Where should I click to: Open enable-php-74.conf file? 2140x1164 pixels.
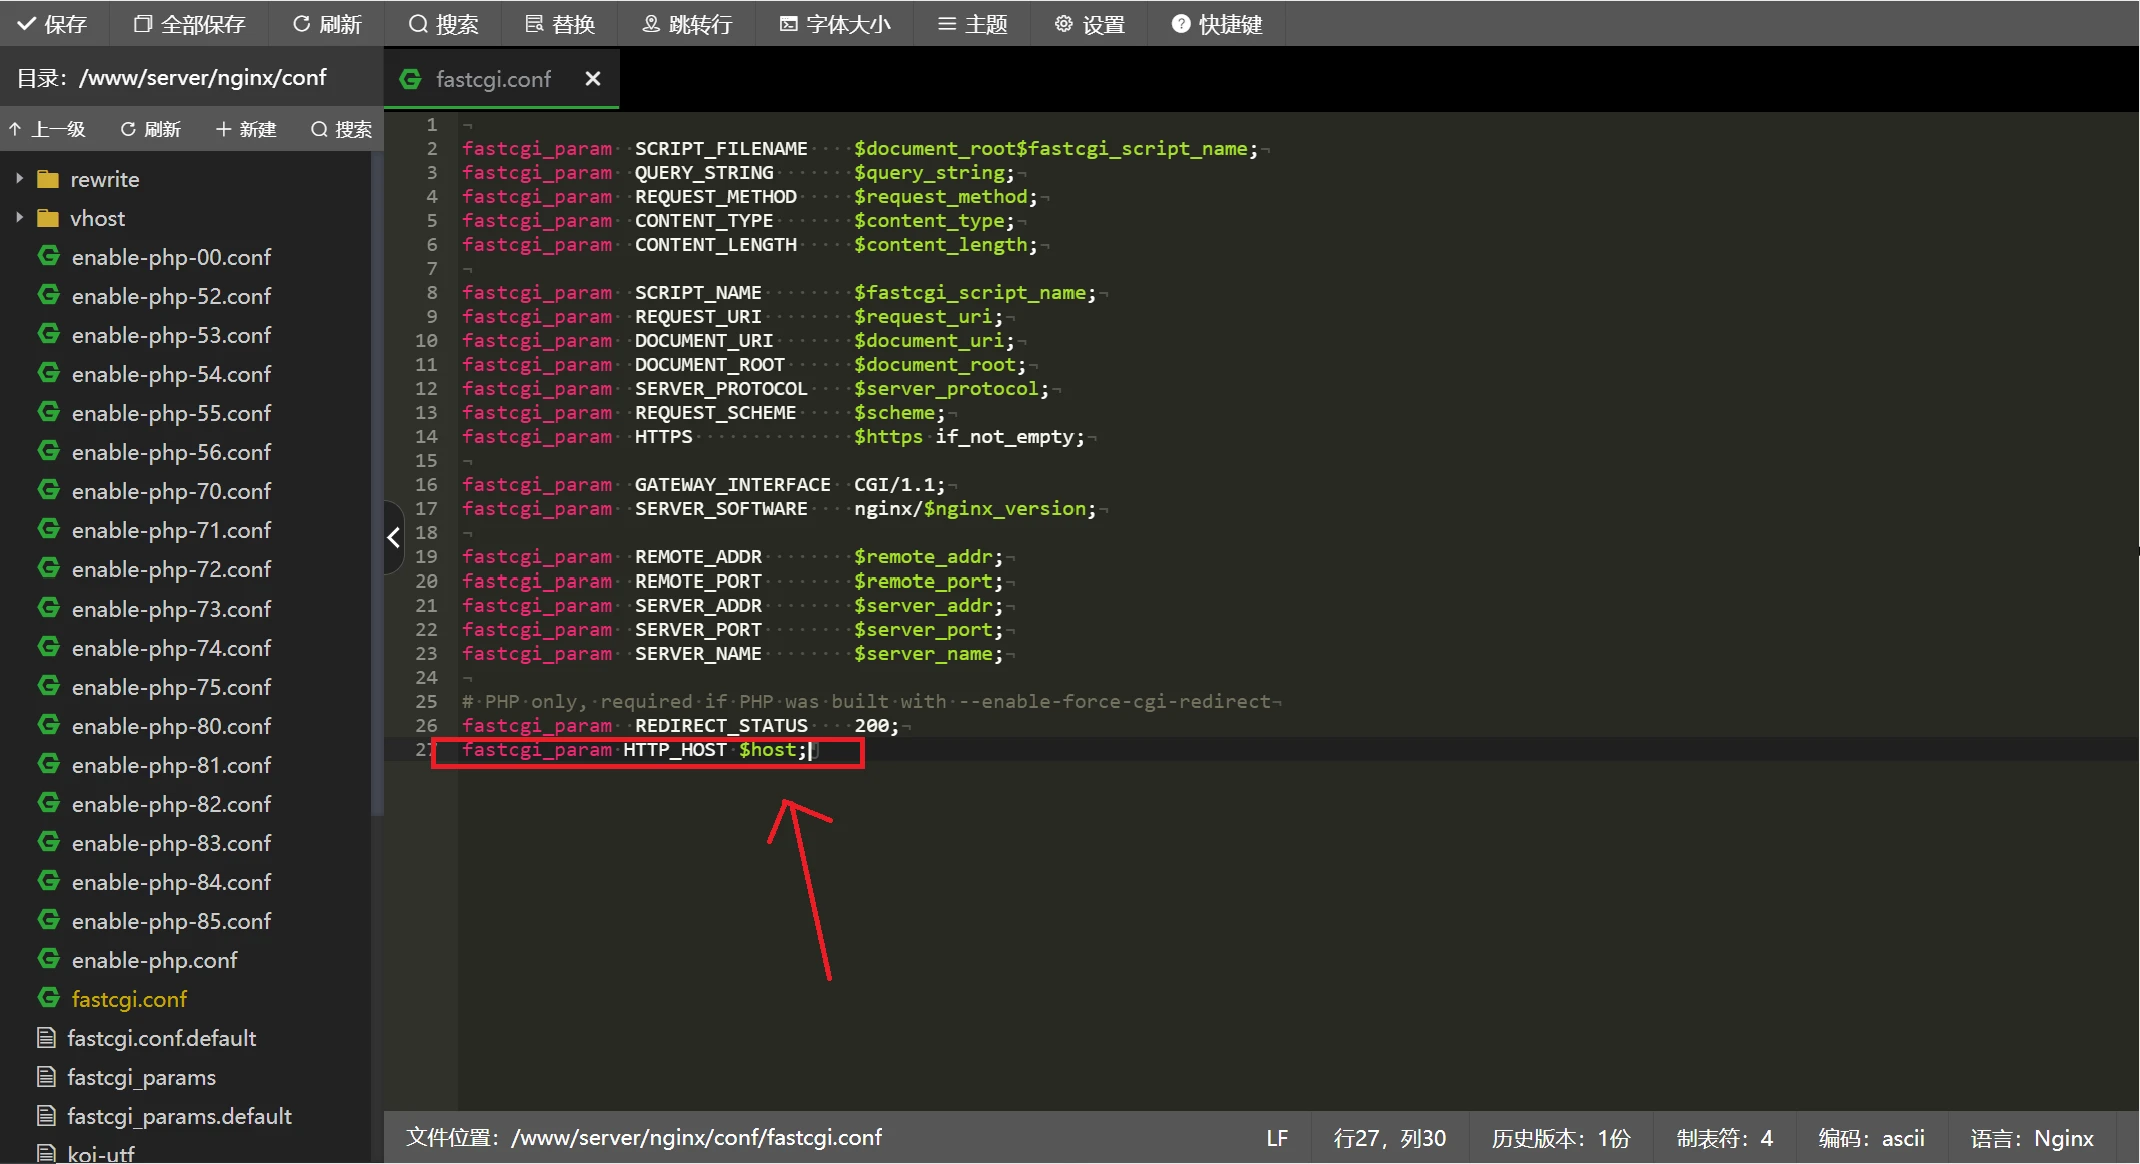coord(170,648)
